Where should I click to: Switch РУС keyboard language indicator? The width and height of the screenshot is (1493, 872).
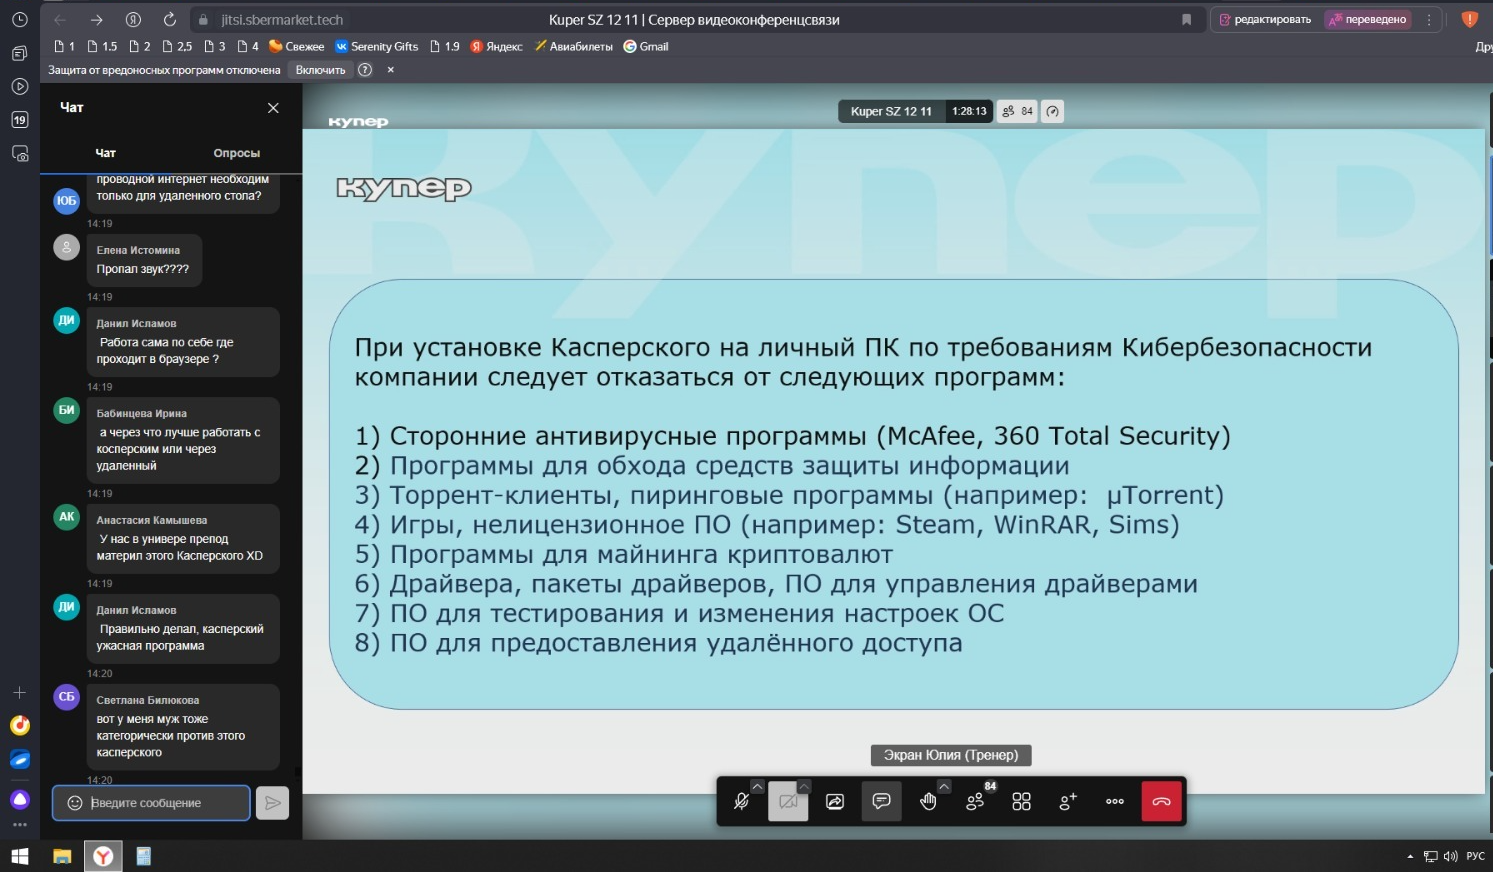[x=1475, y=856]
